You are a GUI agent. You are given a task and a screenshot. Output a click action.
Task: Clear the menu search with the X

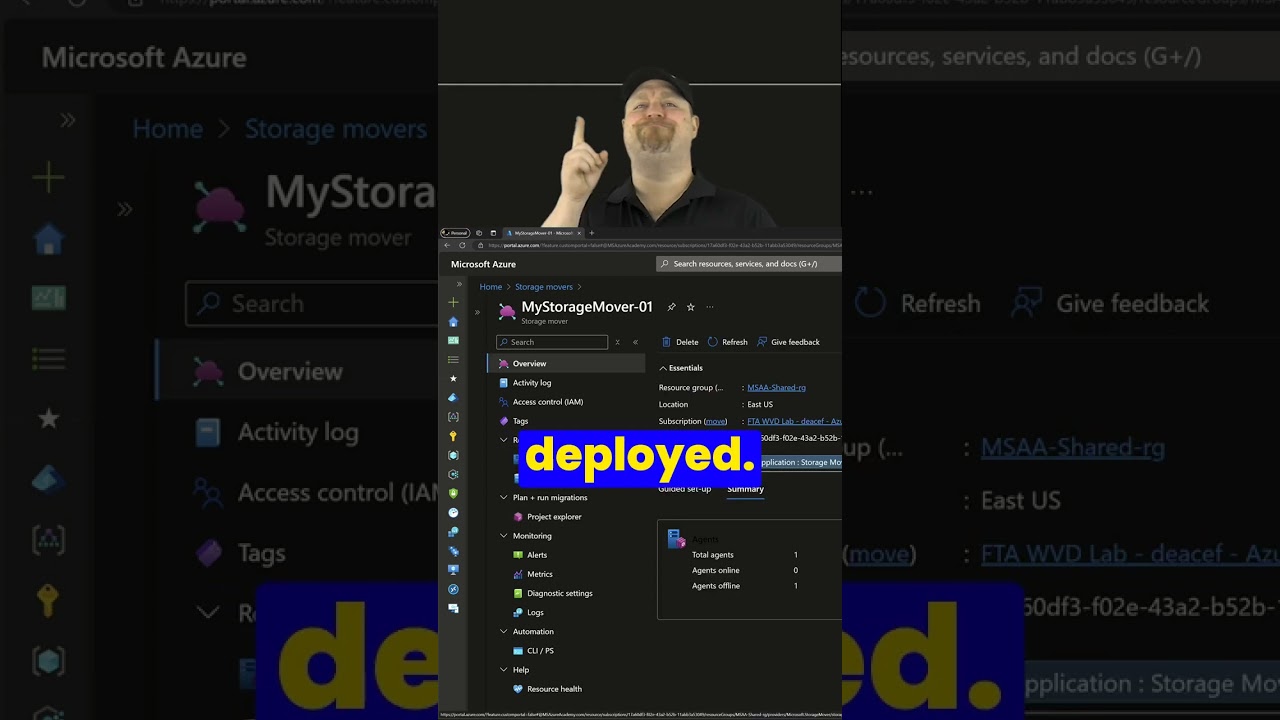[x=617, y=342]
